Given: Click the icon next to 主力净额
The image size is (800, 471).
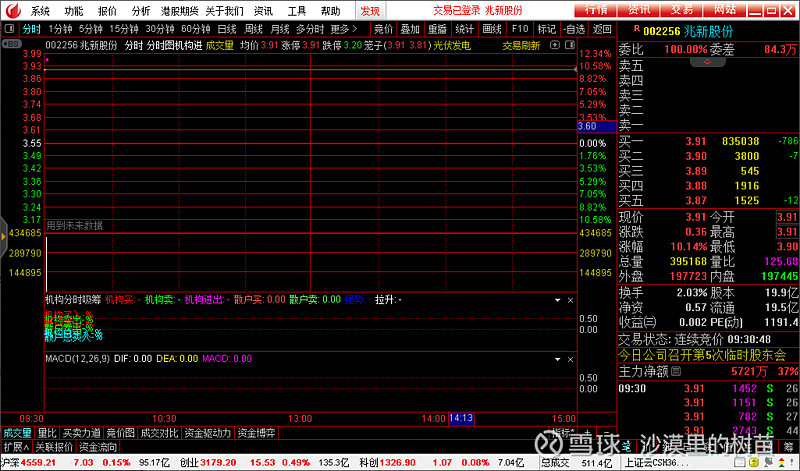Looking at the screenshot, I should point(676,371).
